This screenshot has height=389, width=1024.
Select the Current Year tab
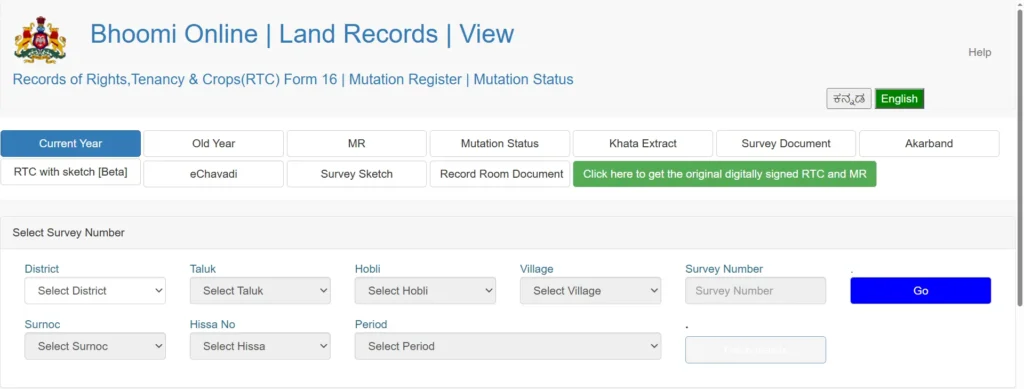pyautogui.click(x=71, y=144)
